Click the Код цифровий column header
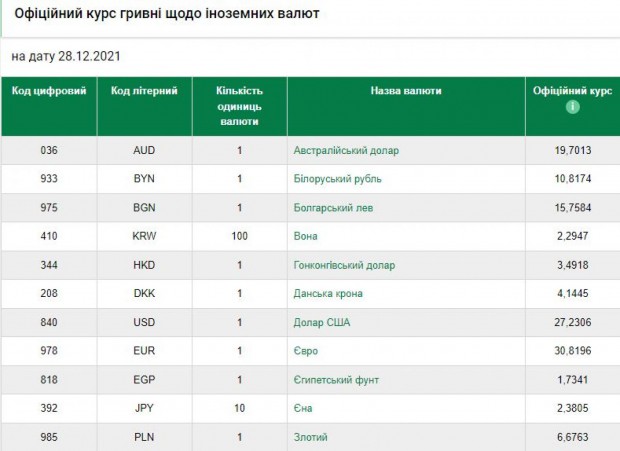 click(x=49, y=91)
